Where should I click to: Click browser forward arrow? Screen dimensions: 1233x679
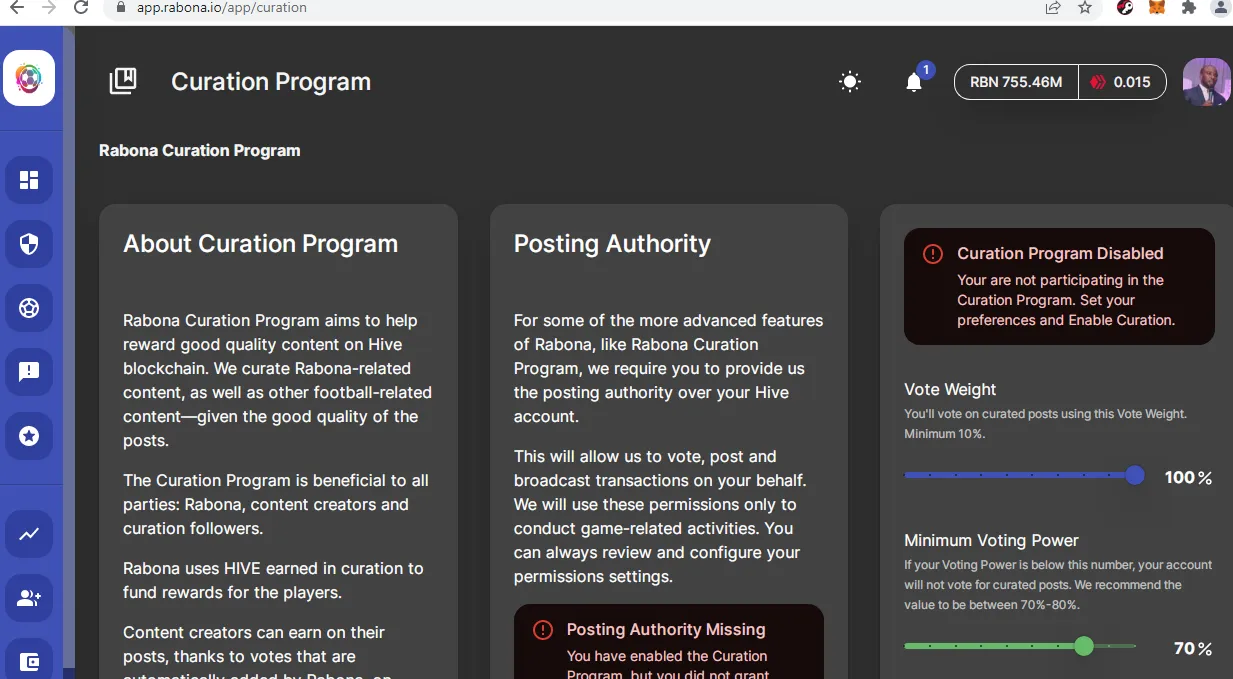click(47, 7)
